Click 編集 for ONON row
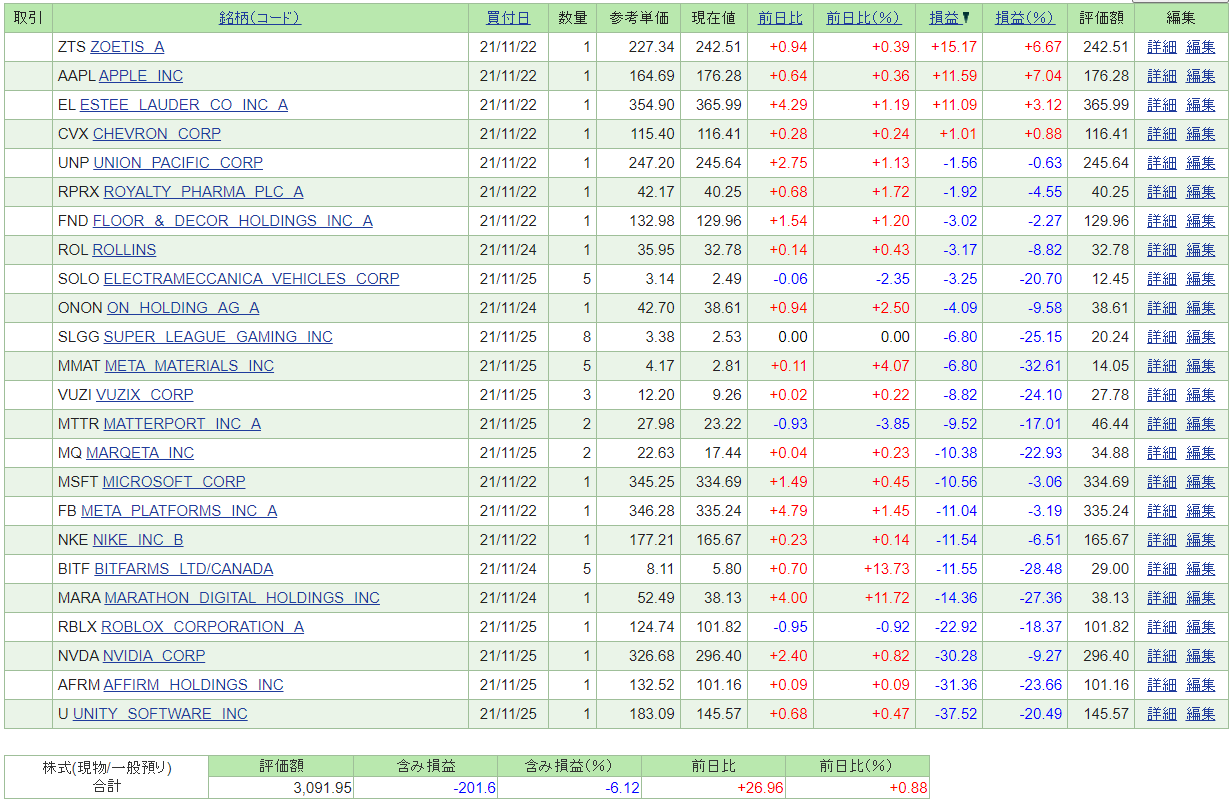Image resolution: width=1231 pixels, height=804 pixels. click(1201, 308)
